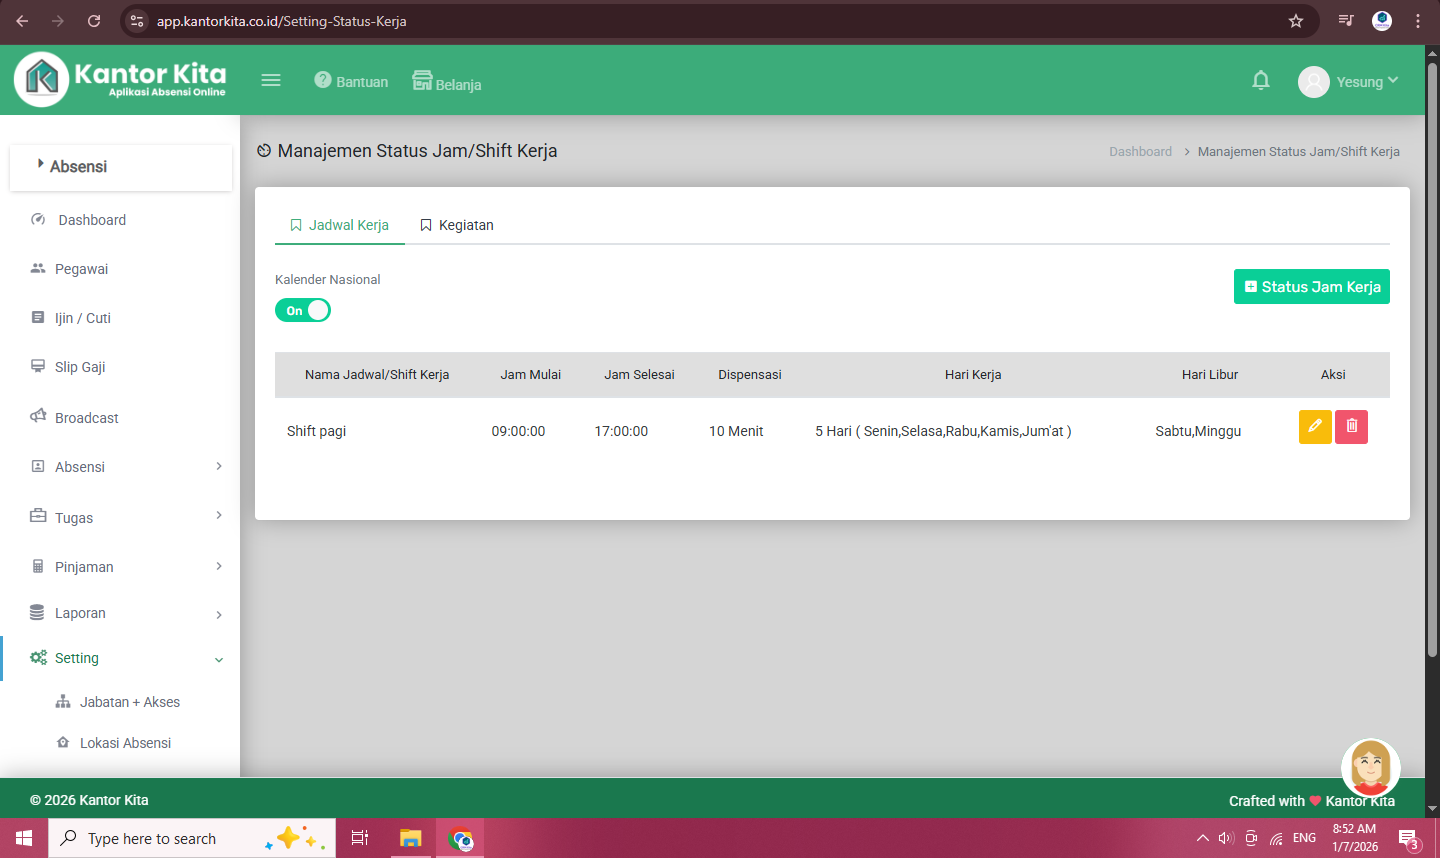This screenshot has height=858, width=1440.
Task: Toggle the hamburger sidebar menu icon
Action: coord(271,81)
